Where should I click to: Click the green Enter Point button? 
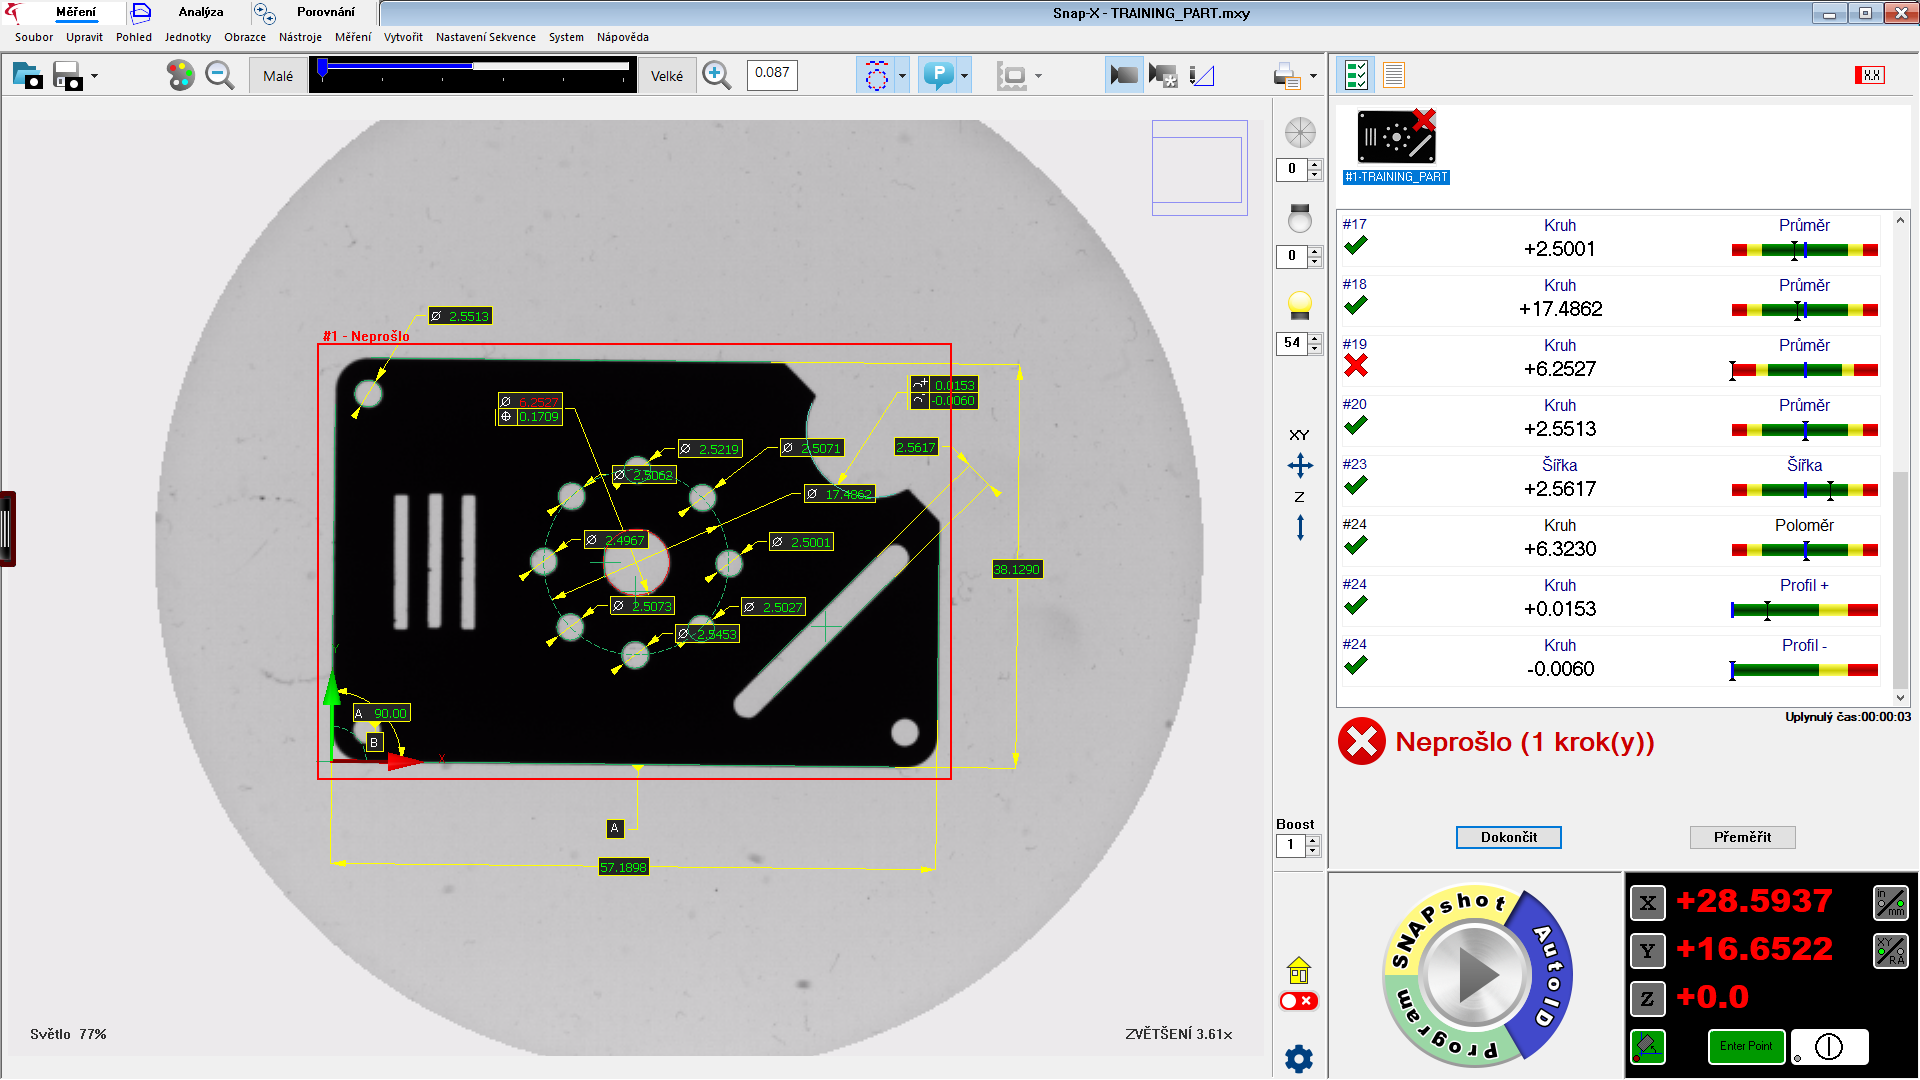[1746, 1047]
